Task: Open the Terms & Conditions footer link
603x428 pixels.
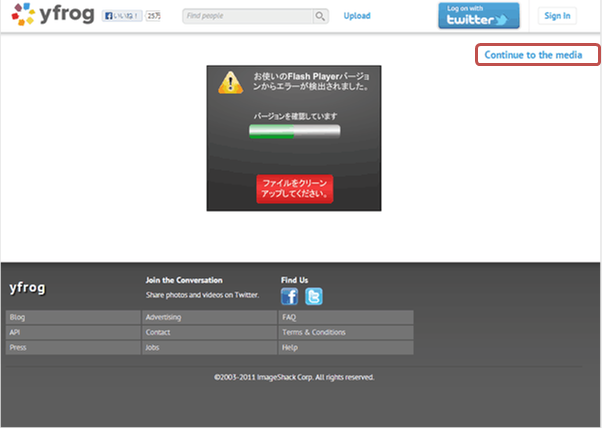Action: click(346, 332)
